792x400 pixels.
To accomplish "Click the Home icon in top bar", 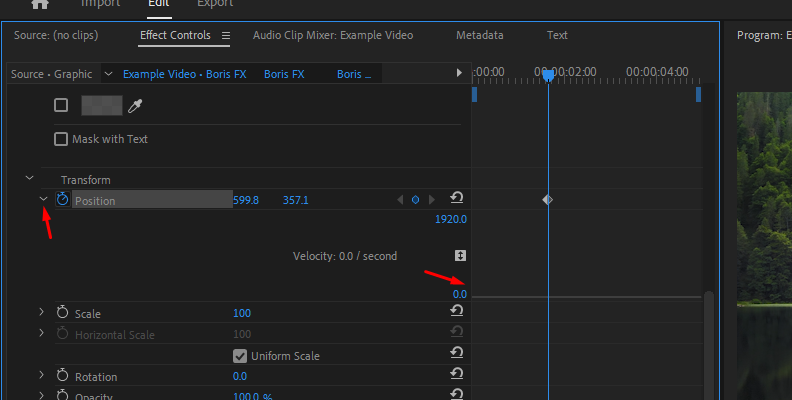I will [x=40, y=4].
